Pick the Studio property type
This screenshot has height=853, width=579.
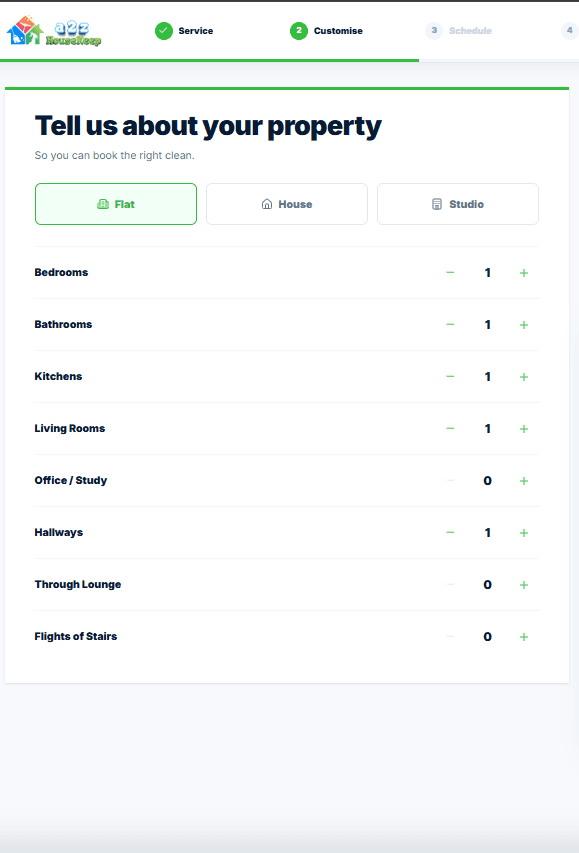458,204
